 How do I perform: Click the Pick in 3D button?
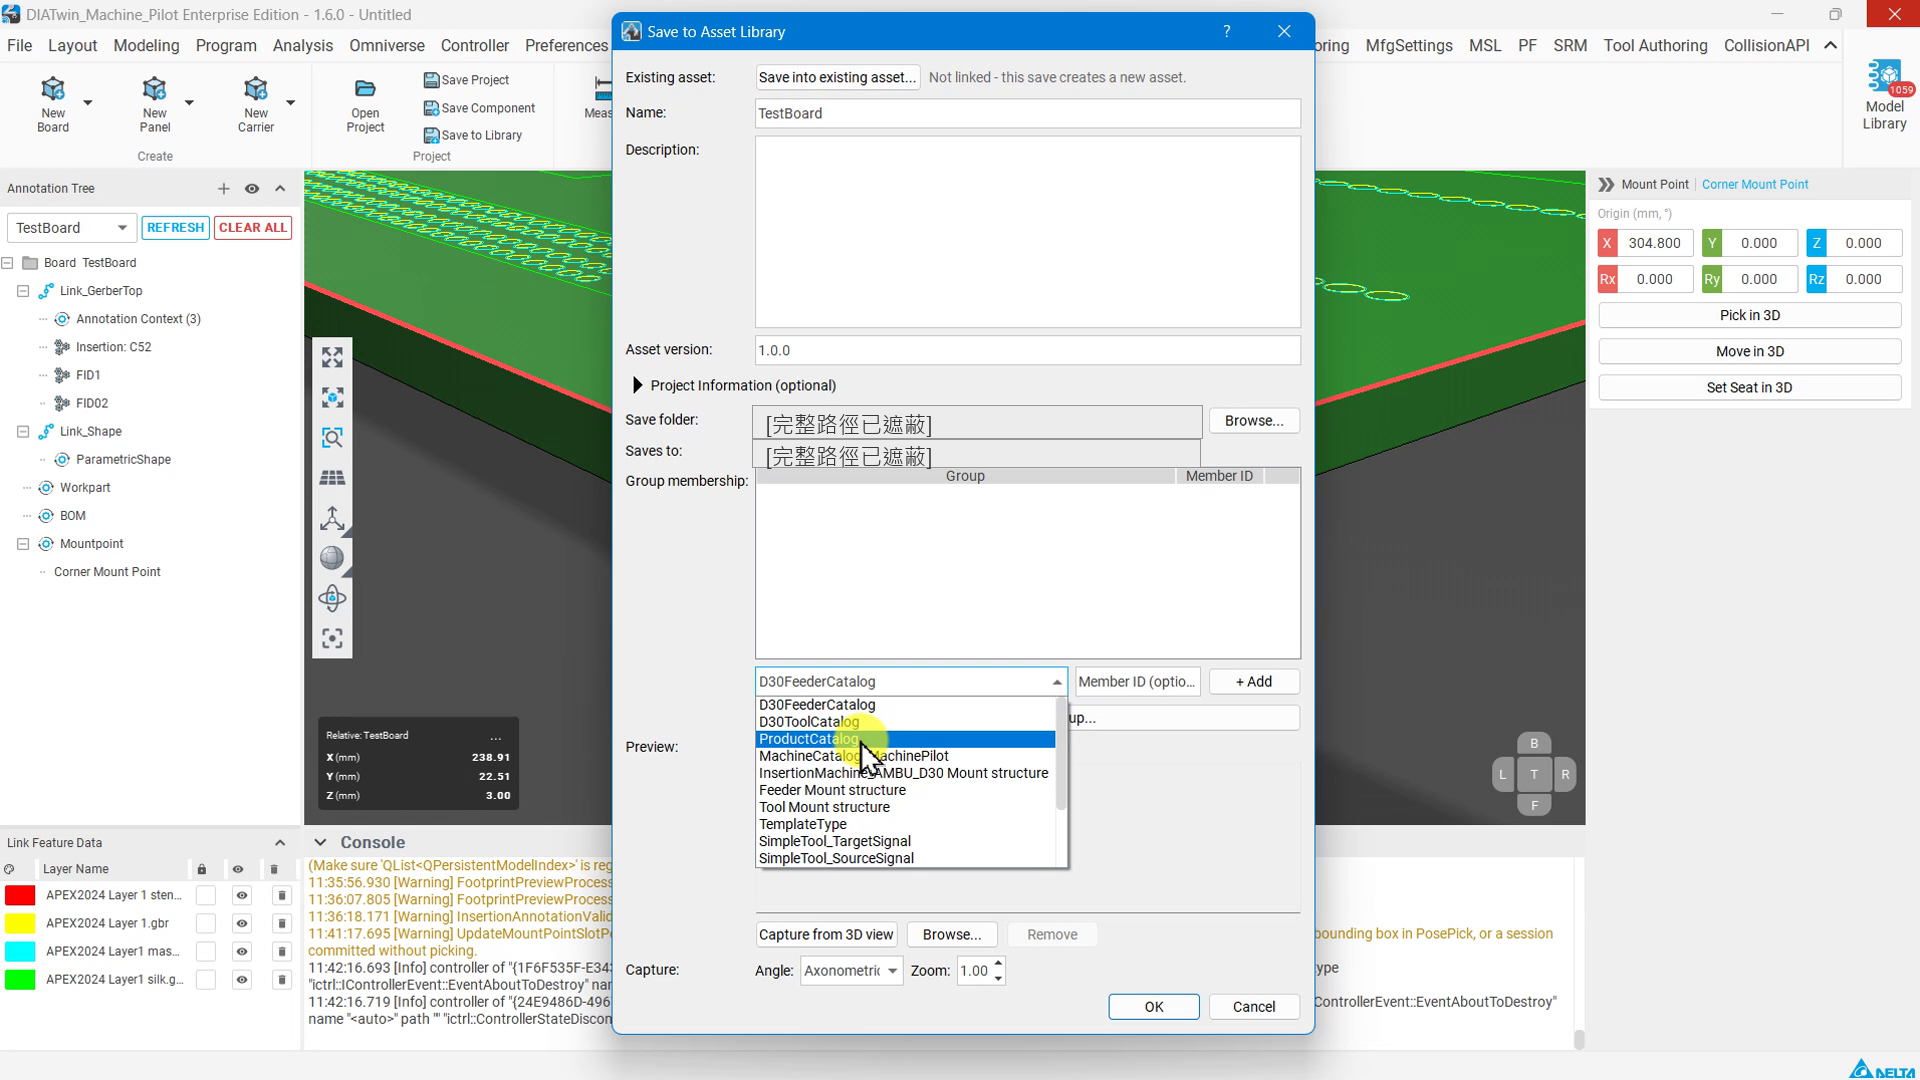1749,315
